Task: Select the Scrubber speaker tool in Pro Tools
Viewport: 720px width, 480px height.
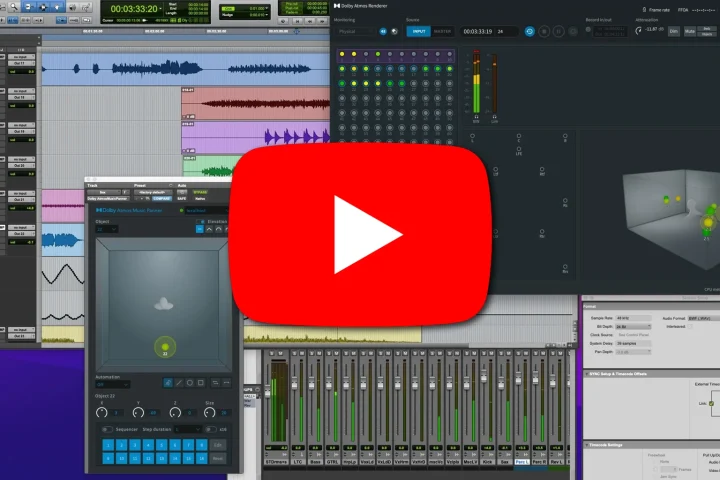Action: [73, 7]
